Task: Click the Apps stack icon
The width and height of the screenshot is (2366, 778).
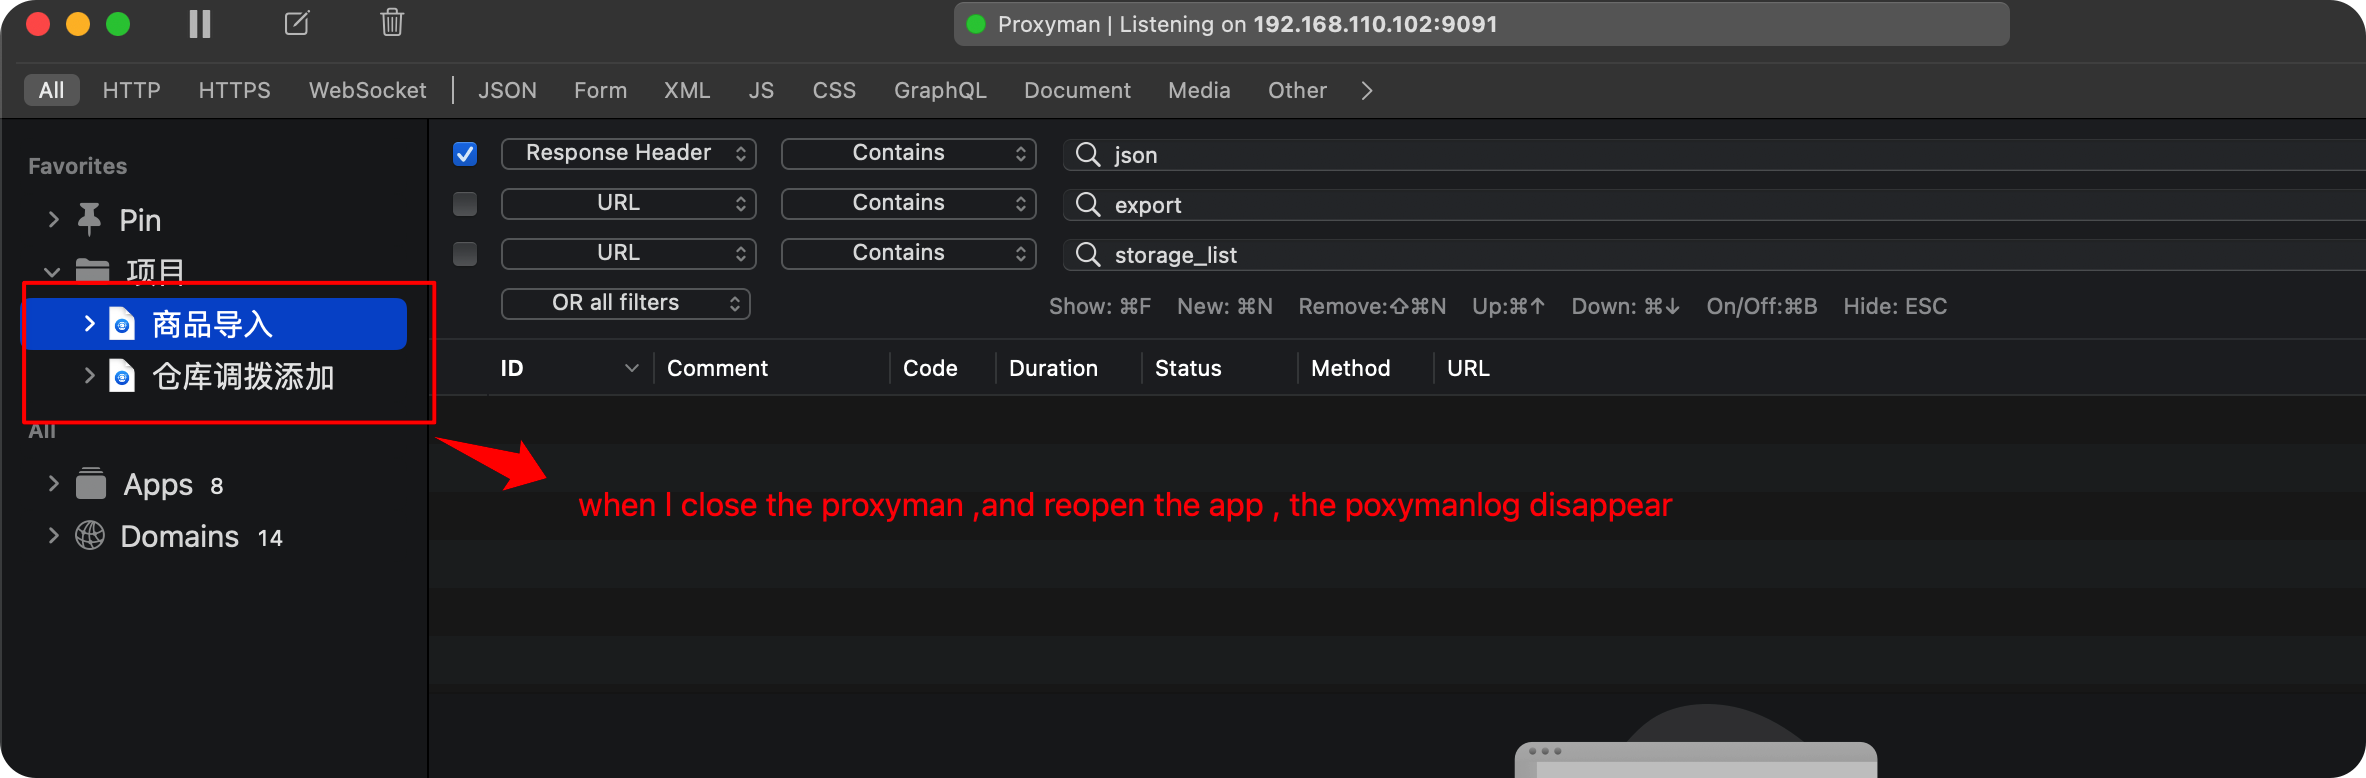Action: [91, 484]
